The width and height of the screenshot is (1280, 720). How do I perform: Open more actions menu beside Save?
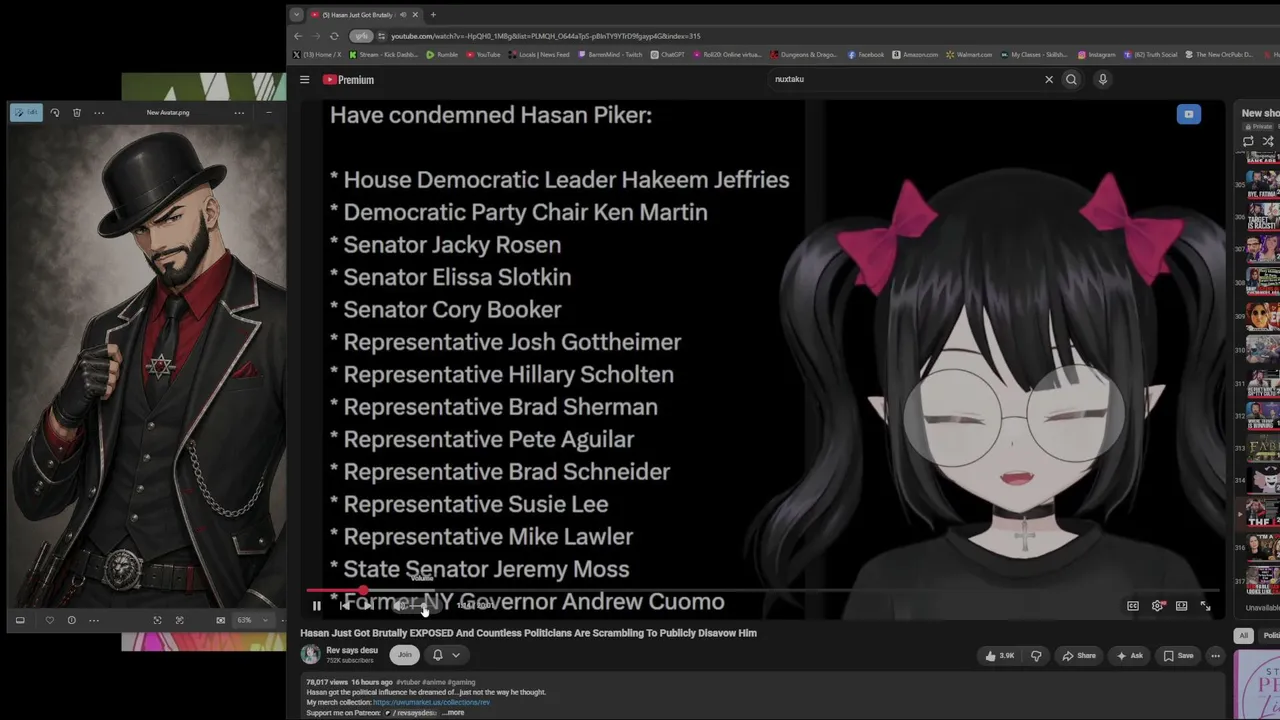coord(1215,656)
